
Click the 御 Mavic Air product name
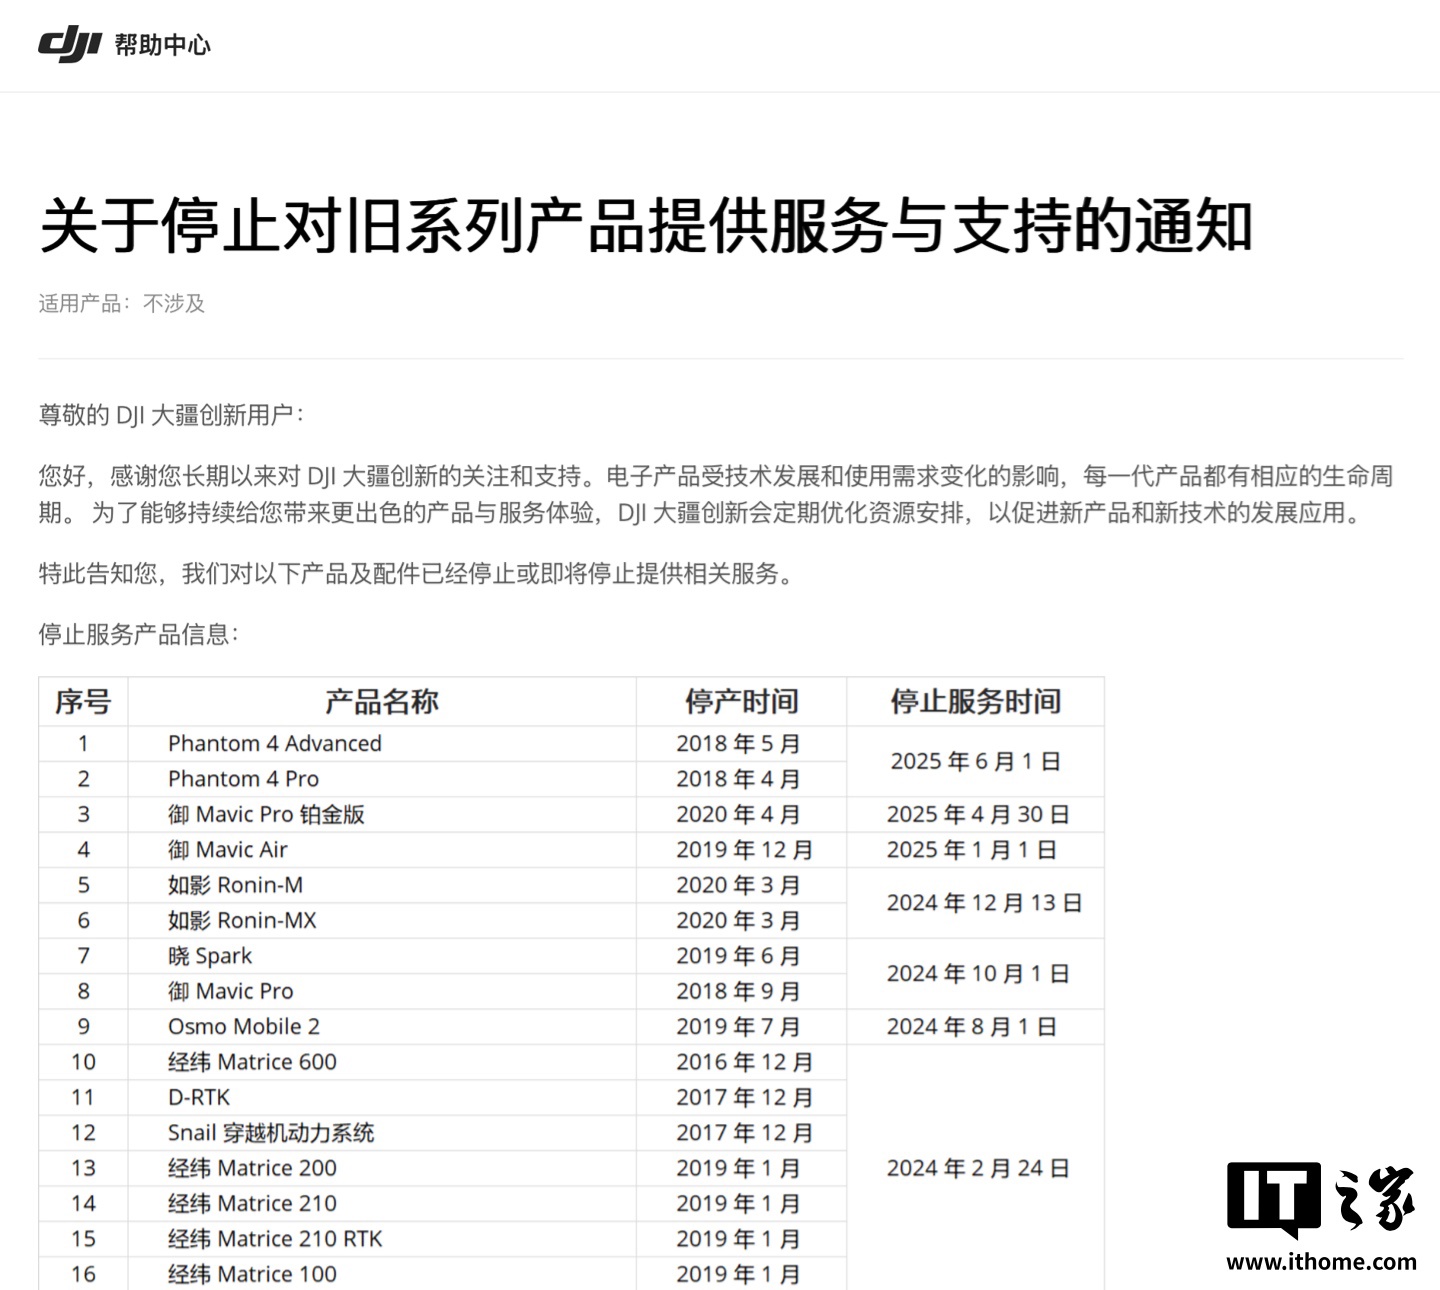pos(228,850)
